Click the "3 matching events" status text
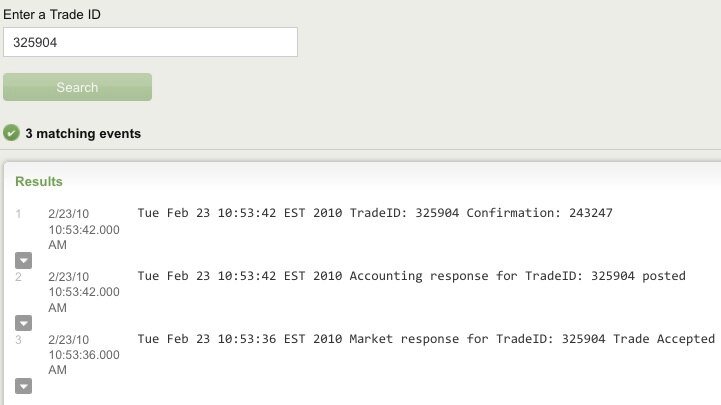The width and height of the screenshot is (721, 405). [x=83, y=133]
